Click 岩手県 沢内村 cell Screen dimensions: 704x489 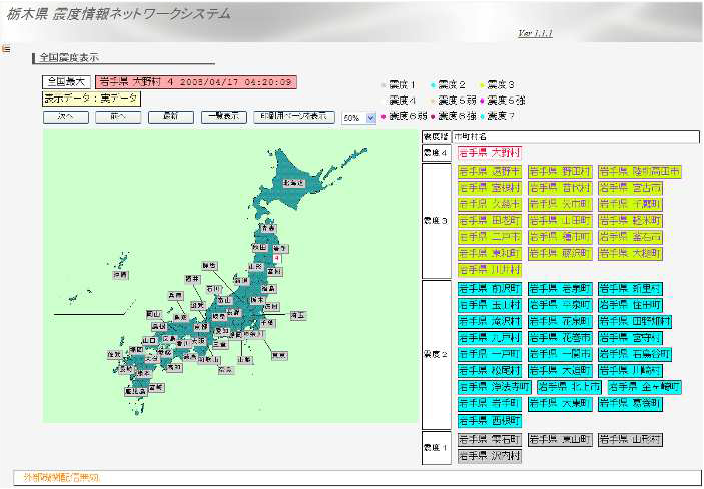point(490,456)
